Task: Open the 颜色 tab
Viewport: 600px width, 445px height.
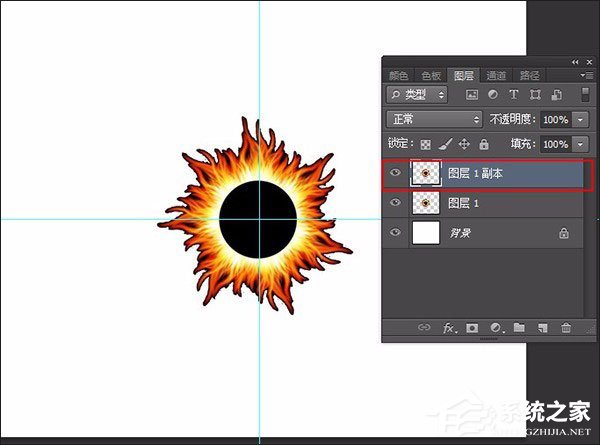Action: tap(399, 75)
